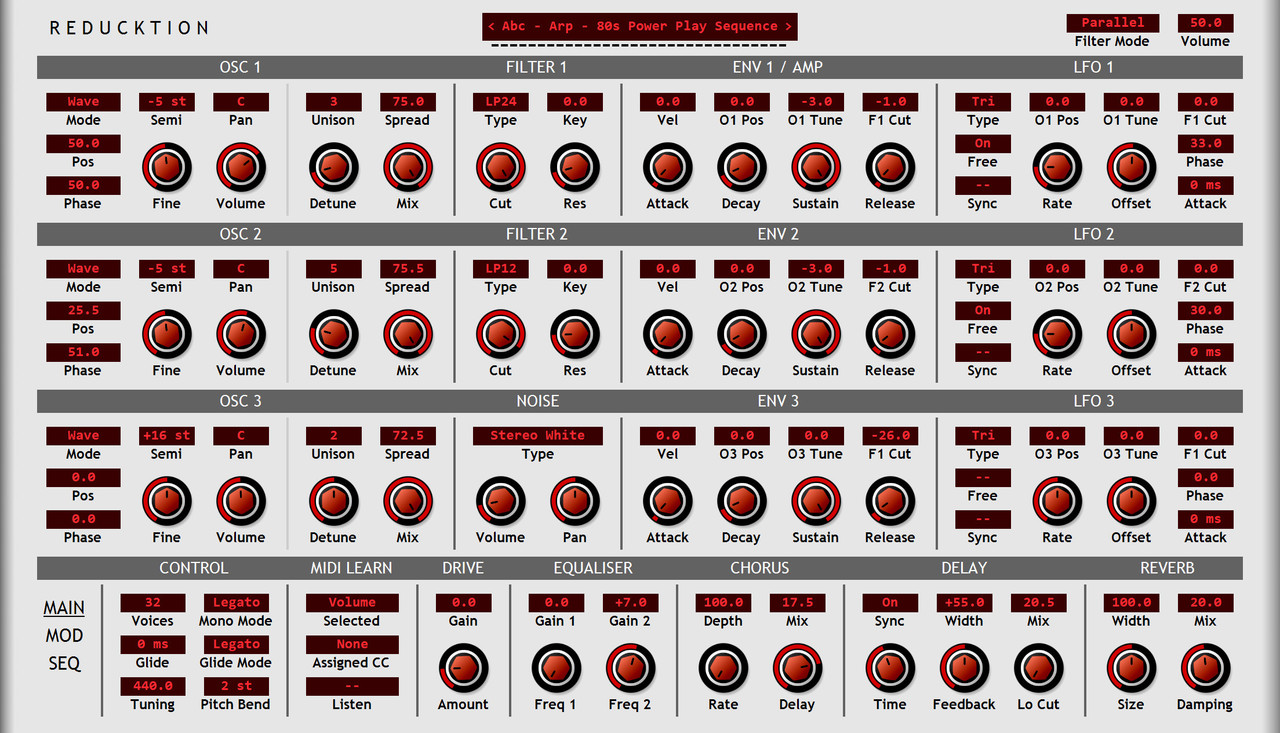
Task: Click the OSC 1 Fine knob
Action: [x=167, y=167]
